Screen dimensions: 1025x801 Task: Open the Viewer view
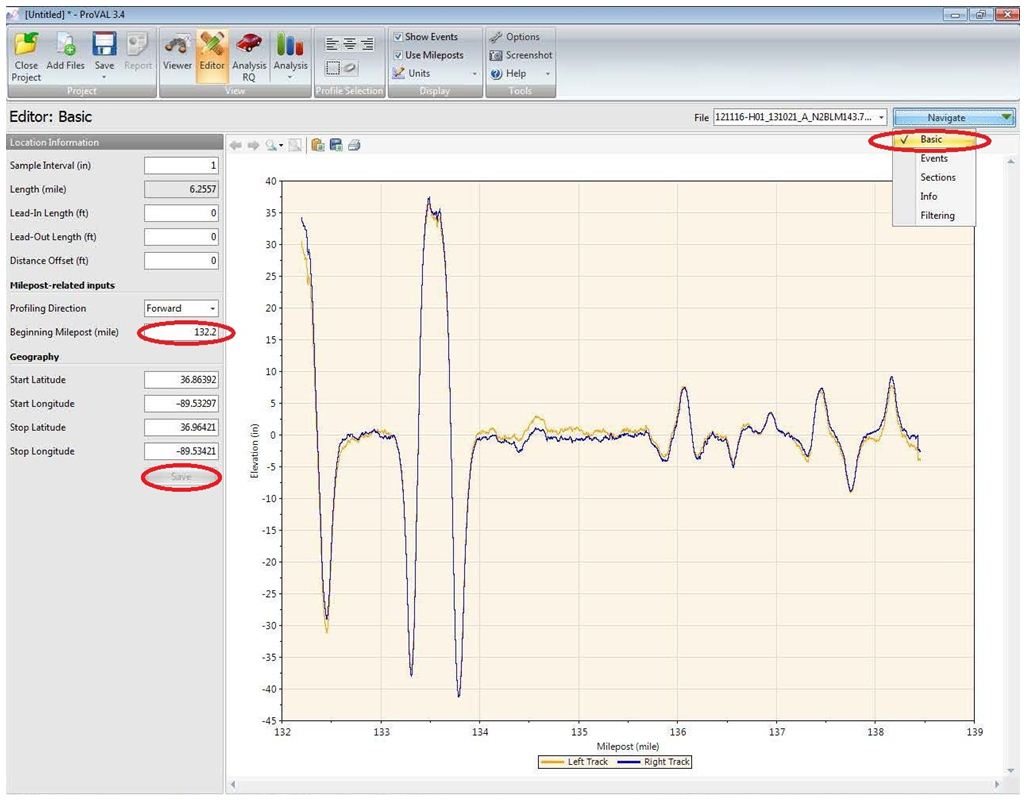[177, 54]
